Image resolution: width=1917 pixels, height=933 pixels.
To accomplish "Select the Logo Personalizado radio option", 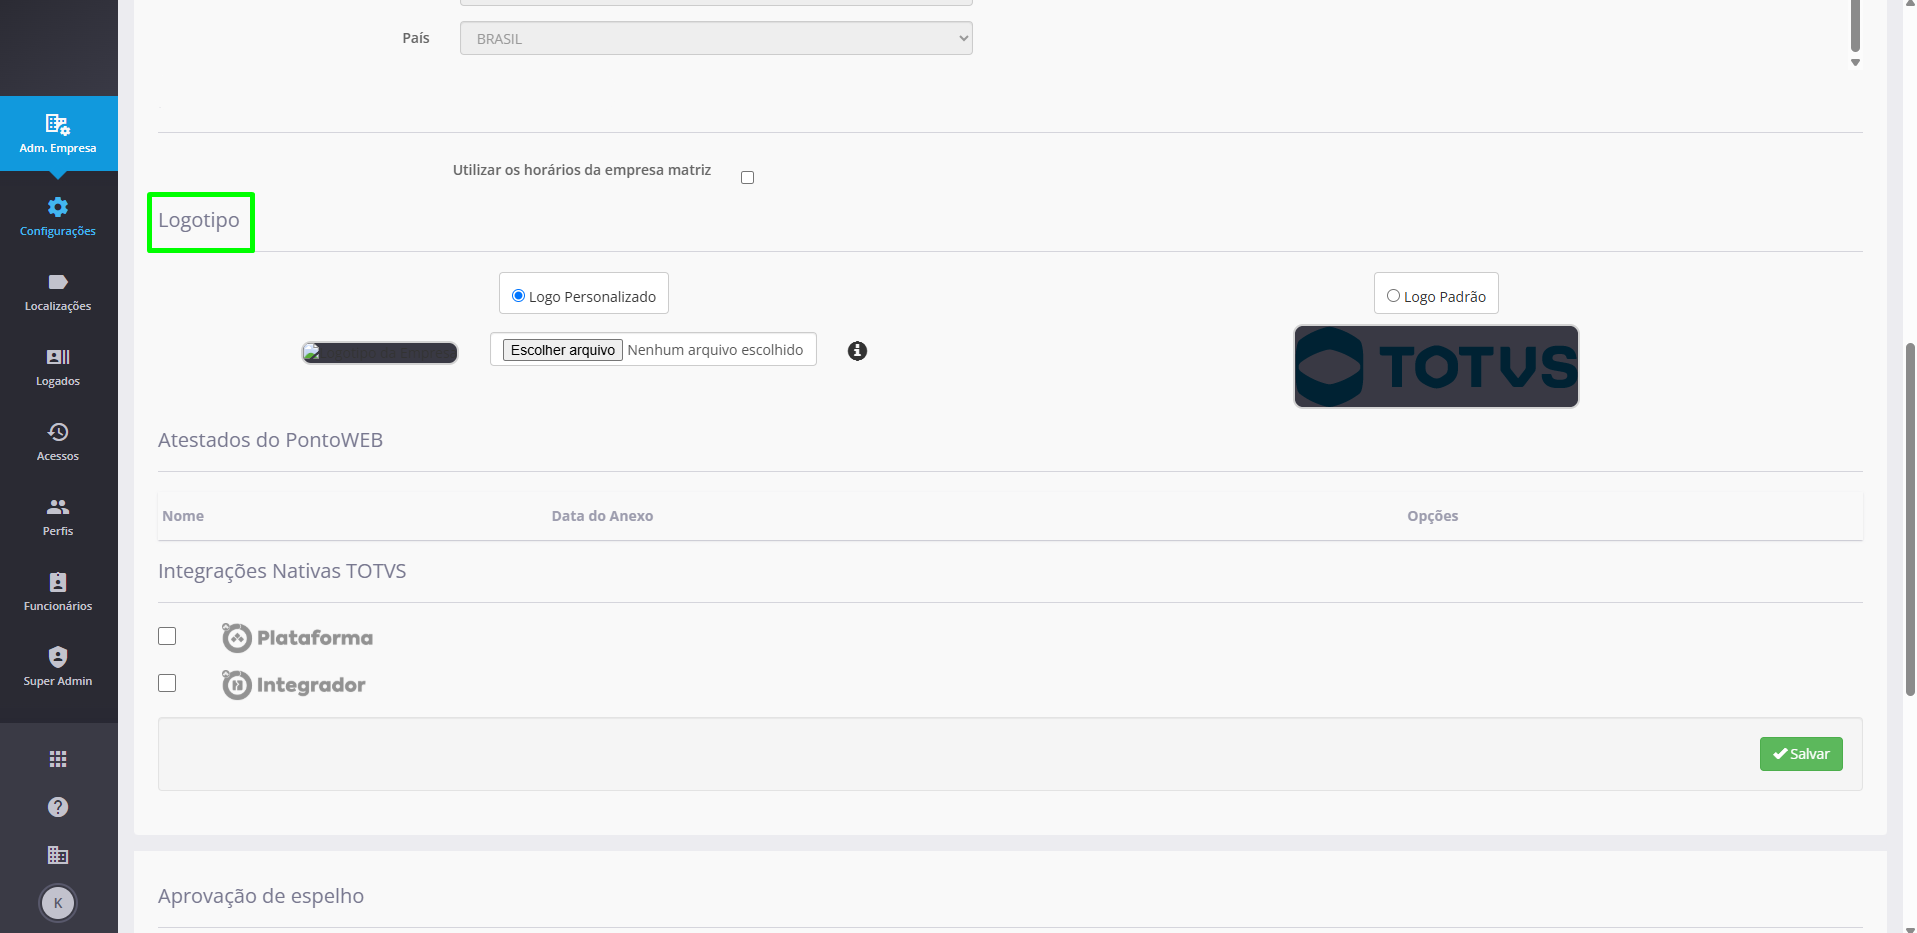I will [x=518, y=296].
